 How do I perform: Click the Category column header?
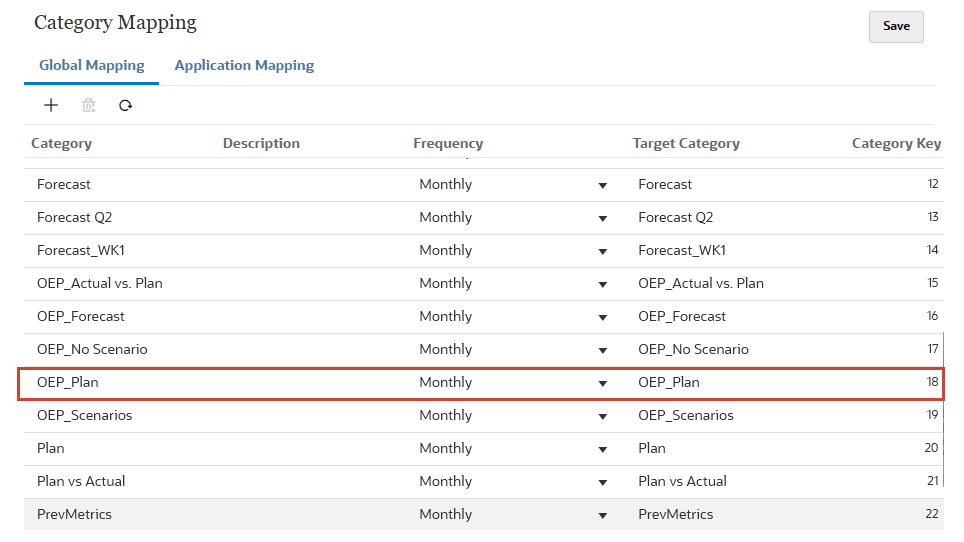[x=61, y=143]
